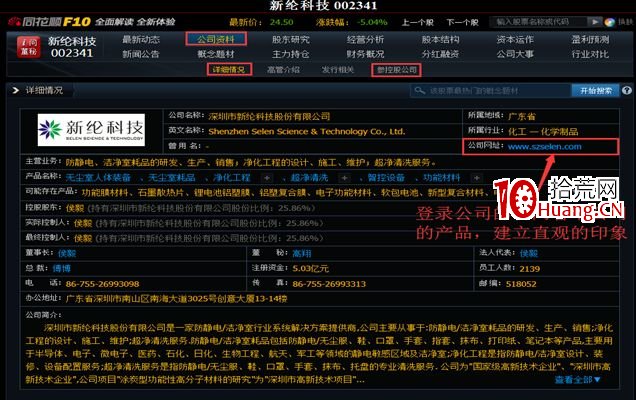The image size is (636, 400).
Task: Open the 新闻公告 tab
Action: tap(141, 54)
